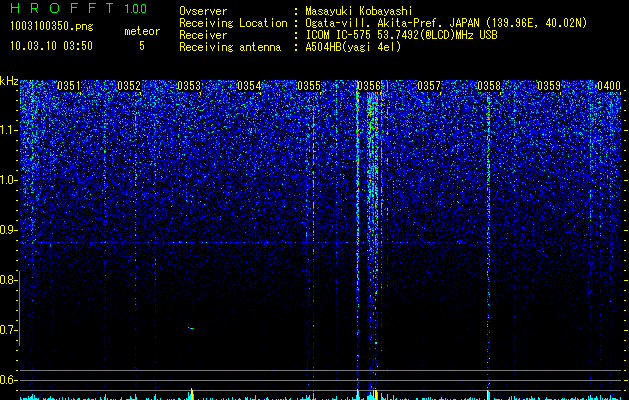Image resolution: width=629 pixels, height=400 pixels.
Task: Click the 0400 time marker
Action: pyautogui.click(x=609, y=86)
